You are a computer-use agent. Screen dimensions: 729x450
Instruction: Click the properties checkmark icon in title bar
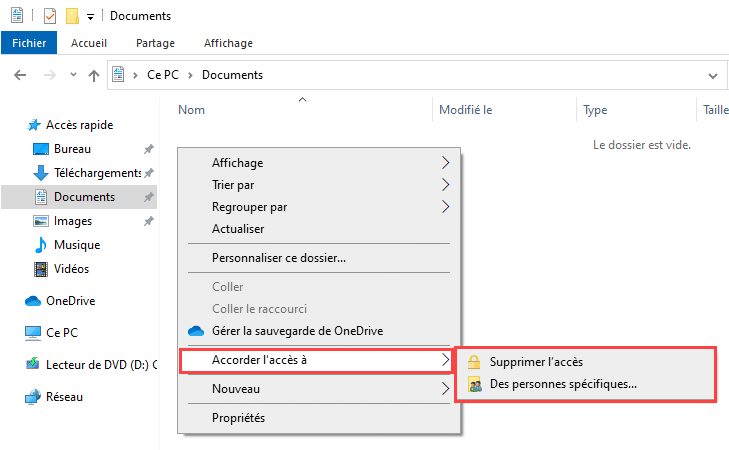pyautogui.click(x=50, y=16)
